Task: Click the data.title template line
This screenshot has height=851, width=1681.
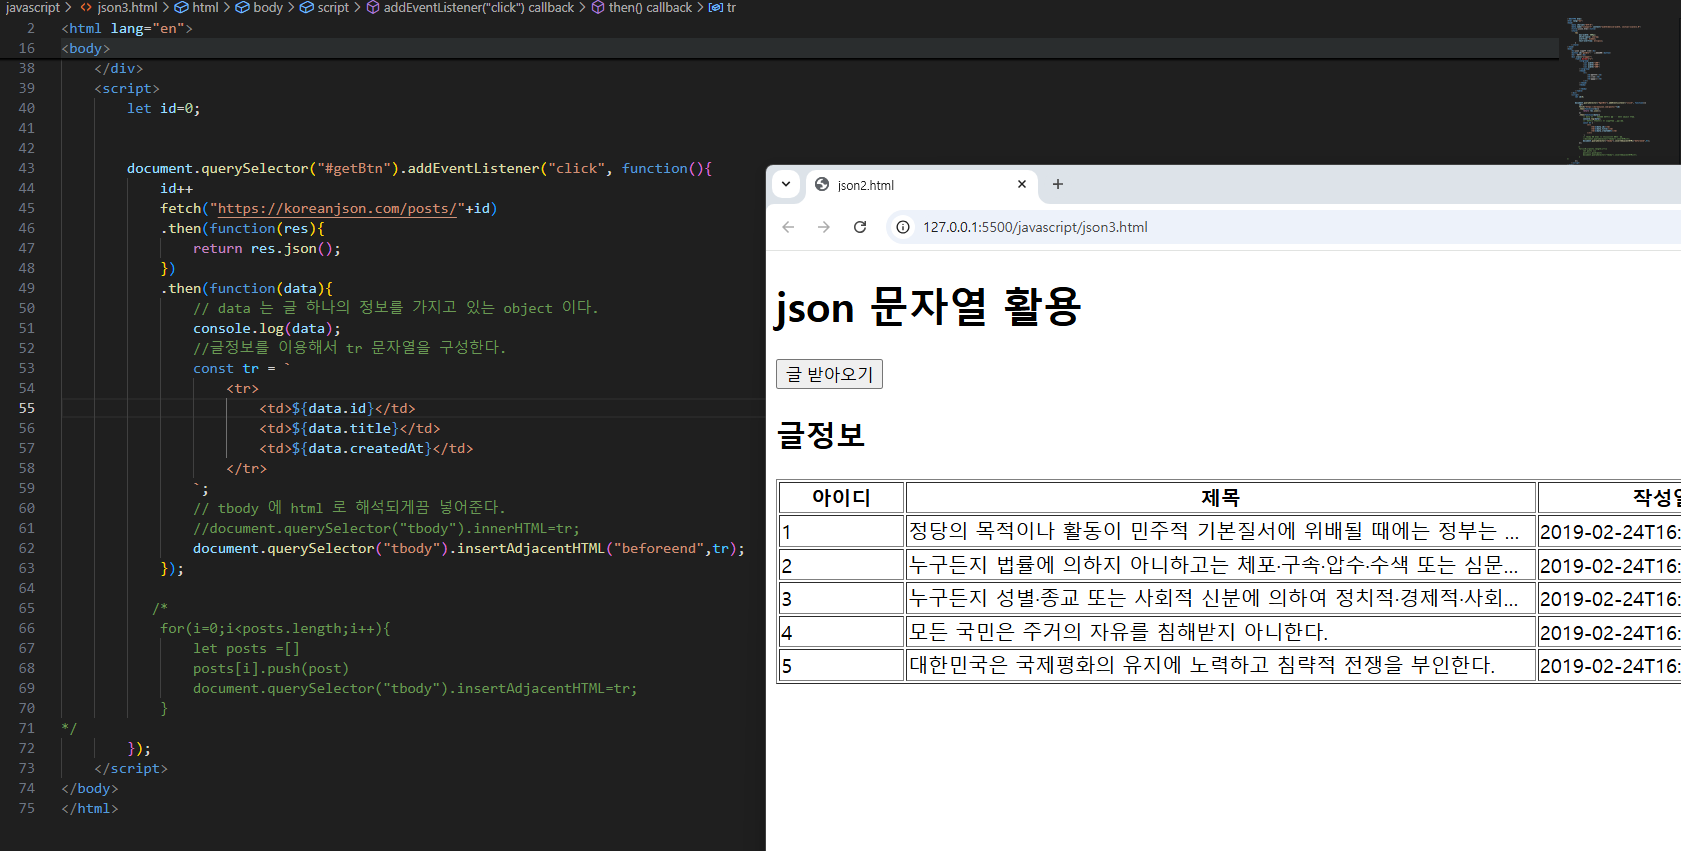Action: (350, 428)
